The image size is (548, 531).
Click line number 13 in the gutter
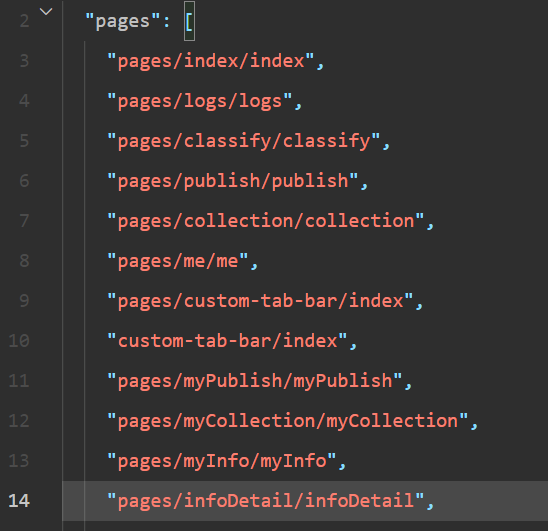19,461
